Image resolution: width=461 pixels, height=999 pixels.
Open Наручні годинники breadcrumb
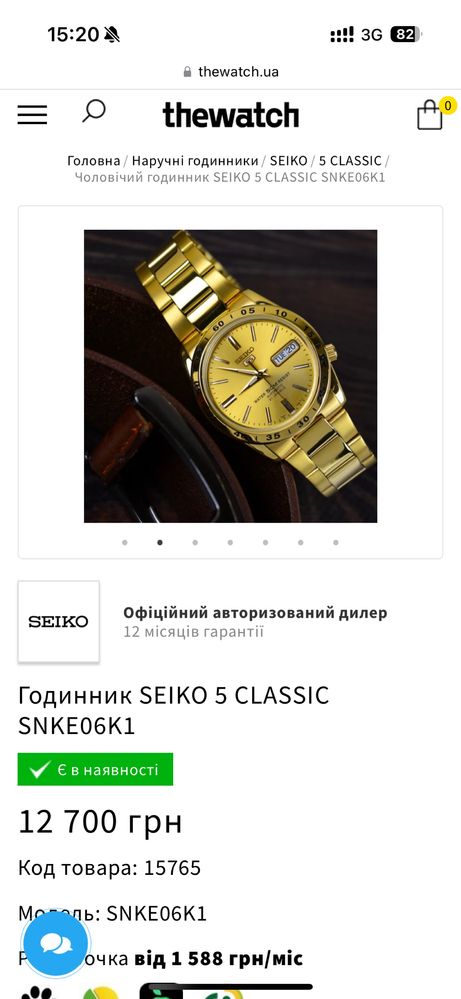(195, 161)
